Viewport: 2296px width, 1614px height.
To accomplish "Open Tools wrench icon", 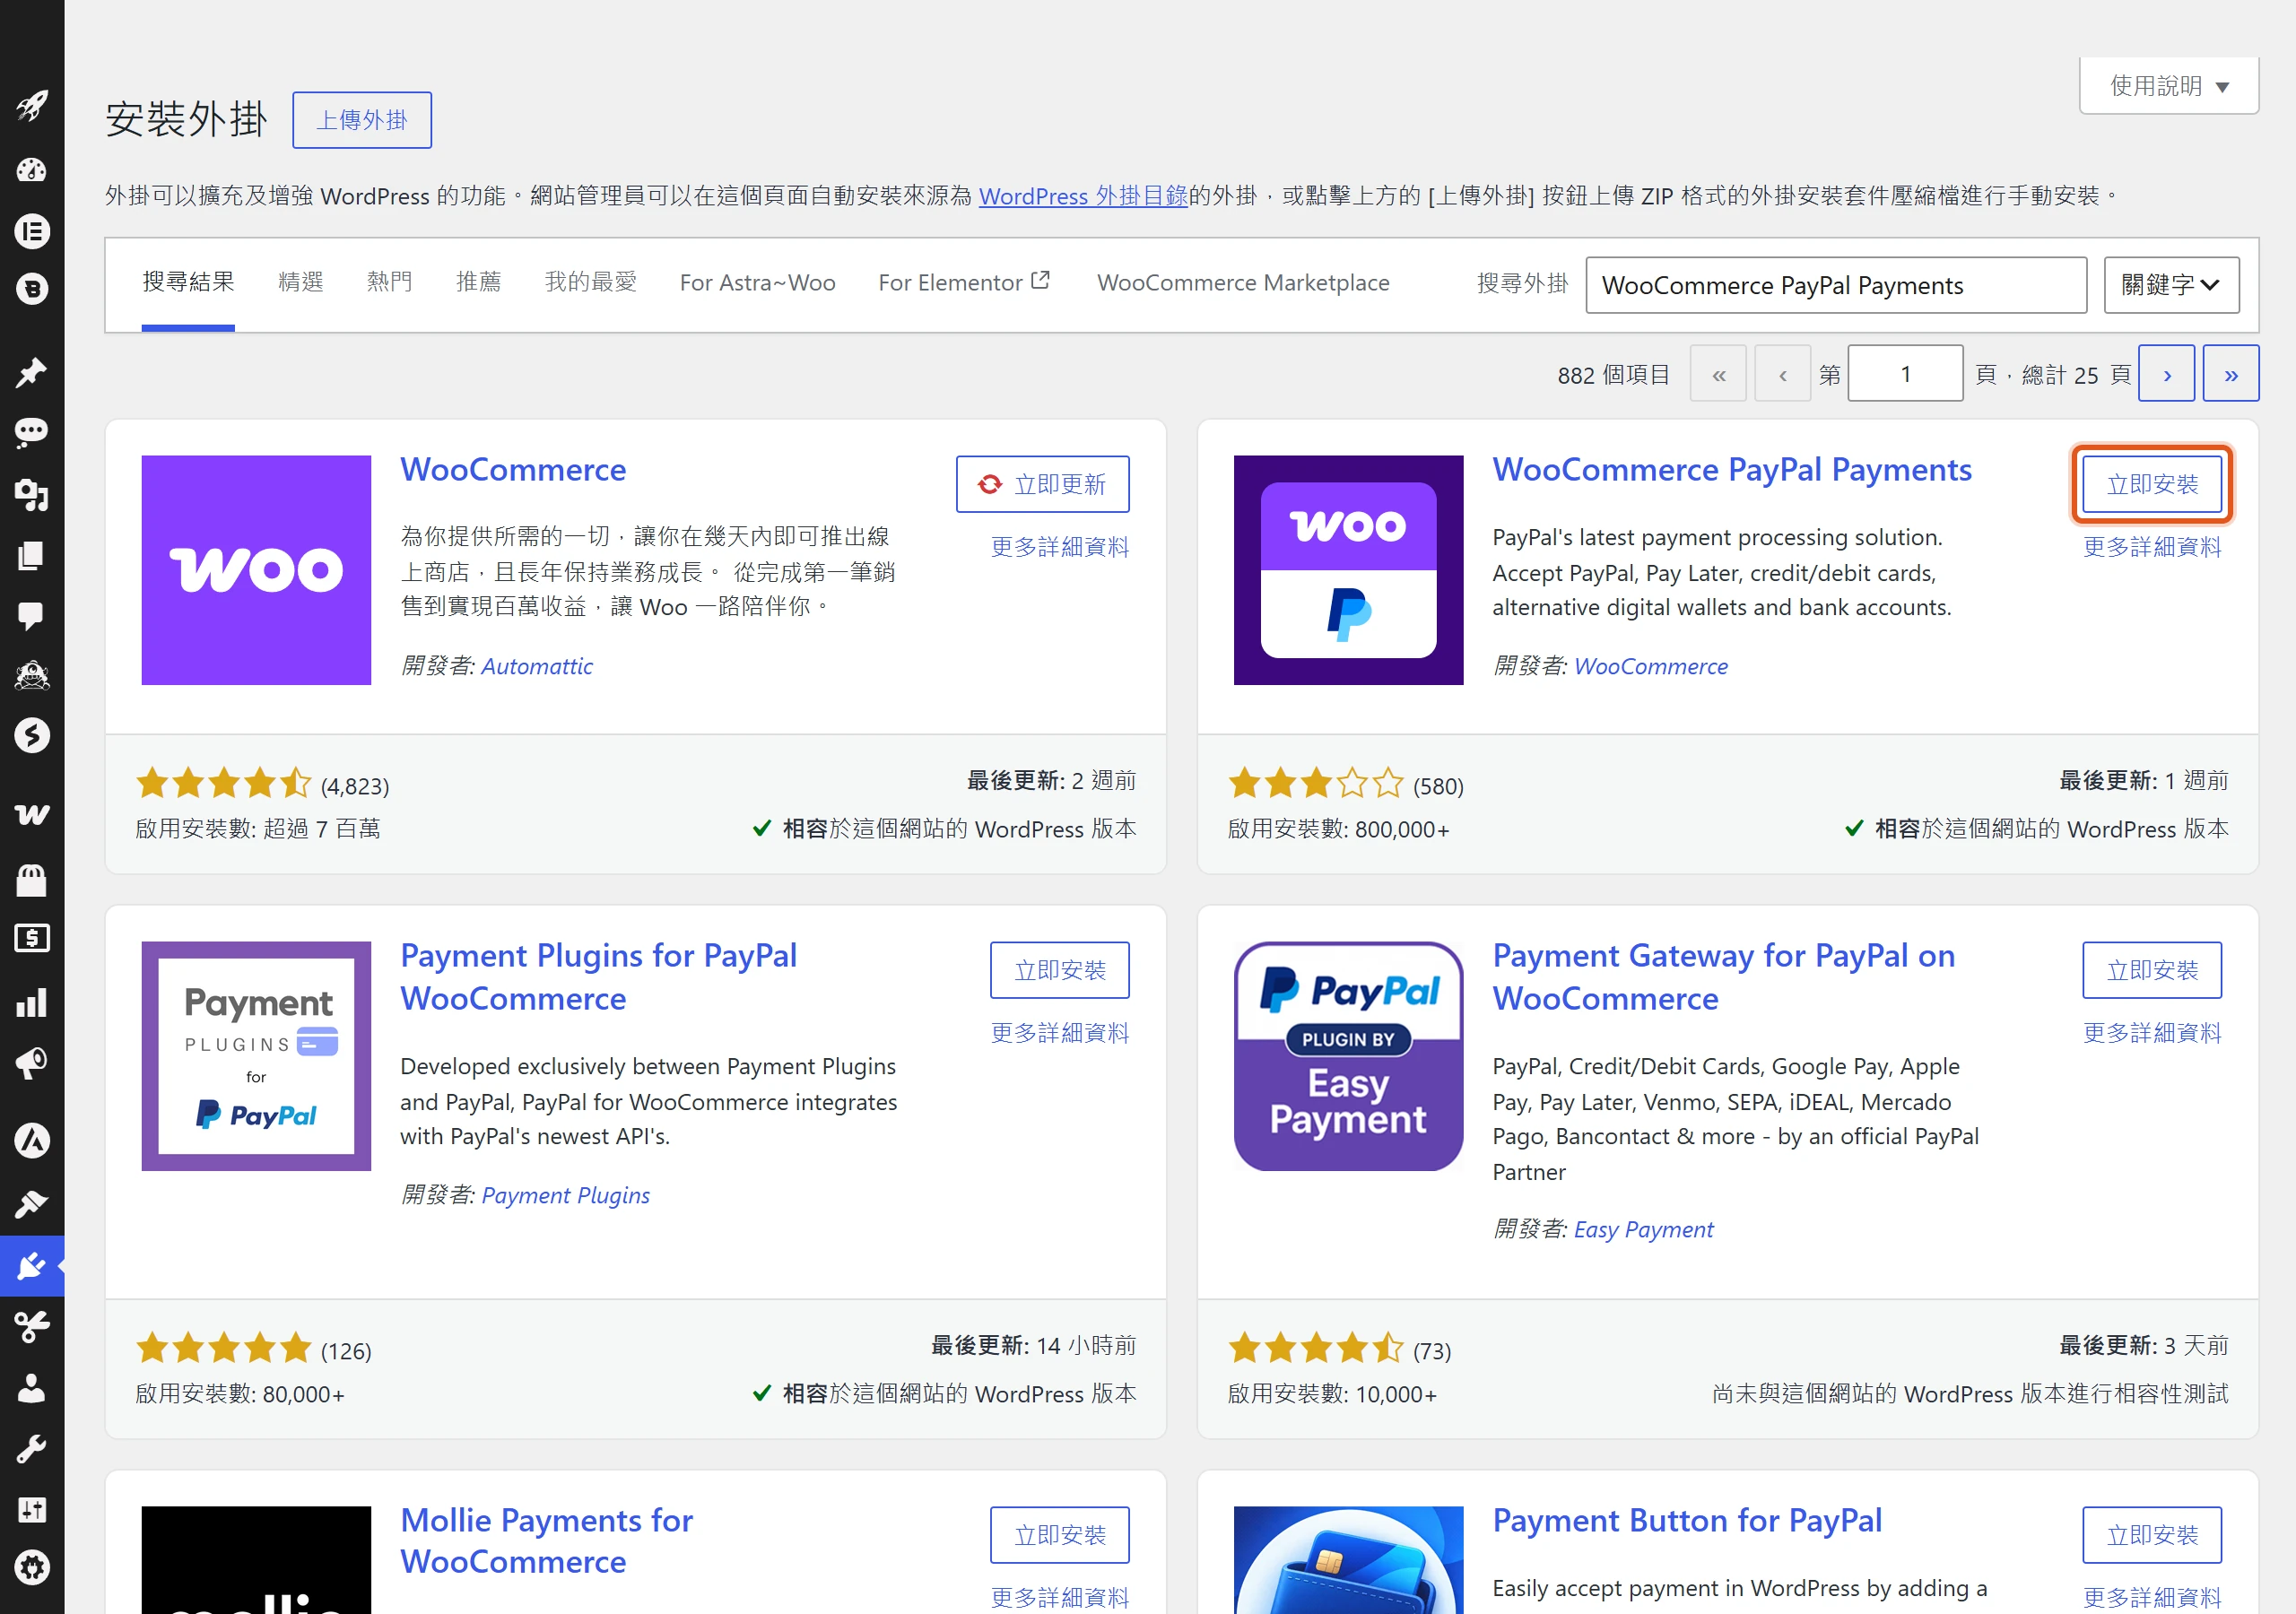I will (32, 1449).
